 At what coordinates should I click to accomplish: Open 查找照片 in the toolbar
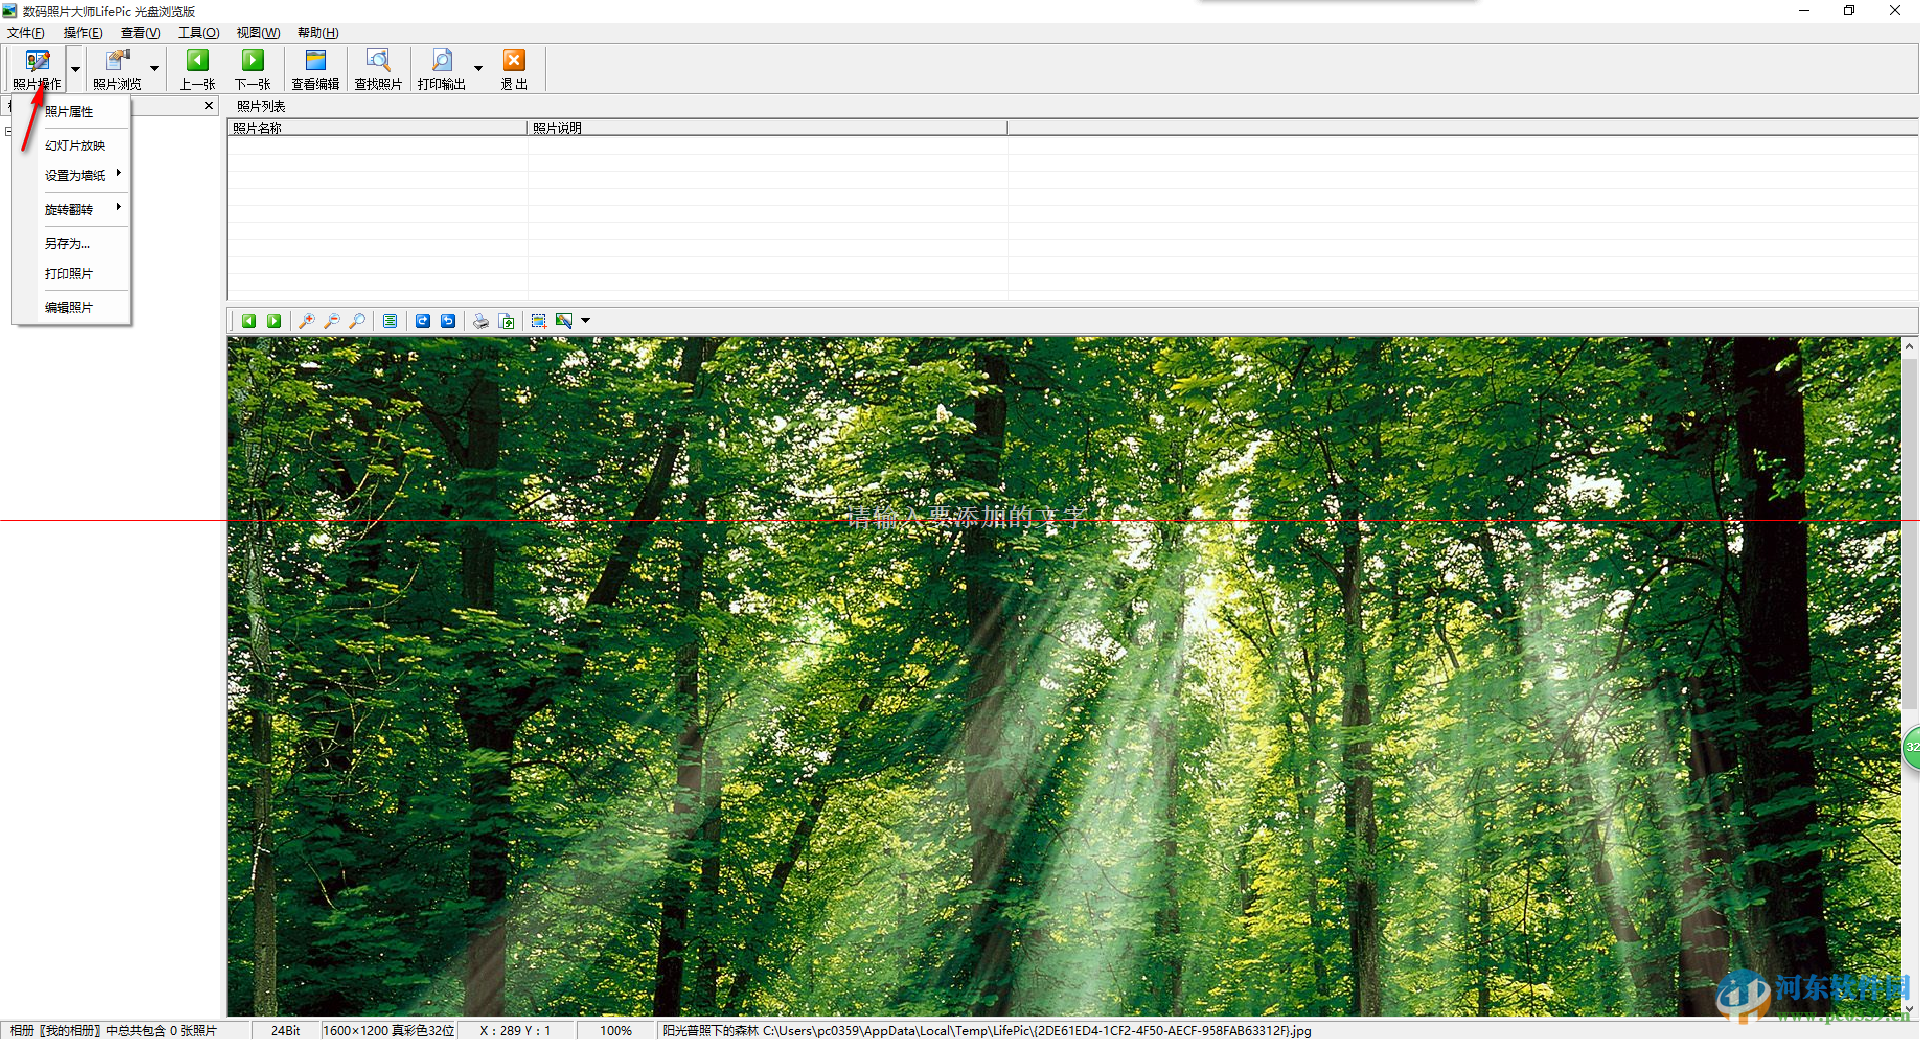[x=377, y=67]
